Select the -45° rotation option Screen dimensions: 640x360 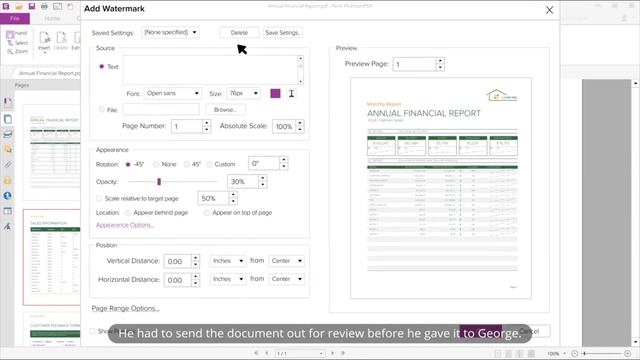click(128, 164)
